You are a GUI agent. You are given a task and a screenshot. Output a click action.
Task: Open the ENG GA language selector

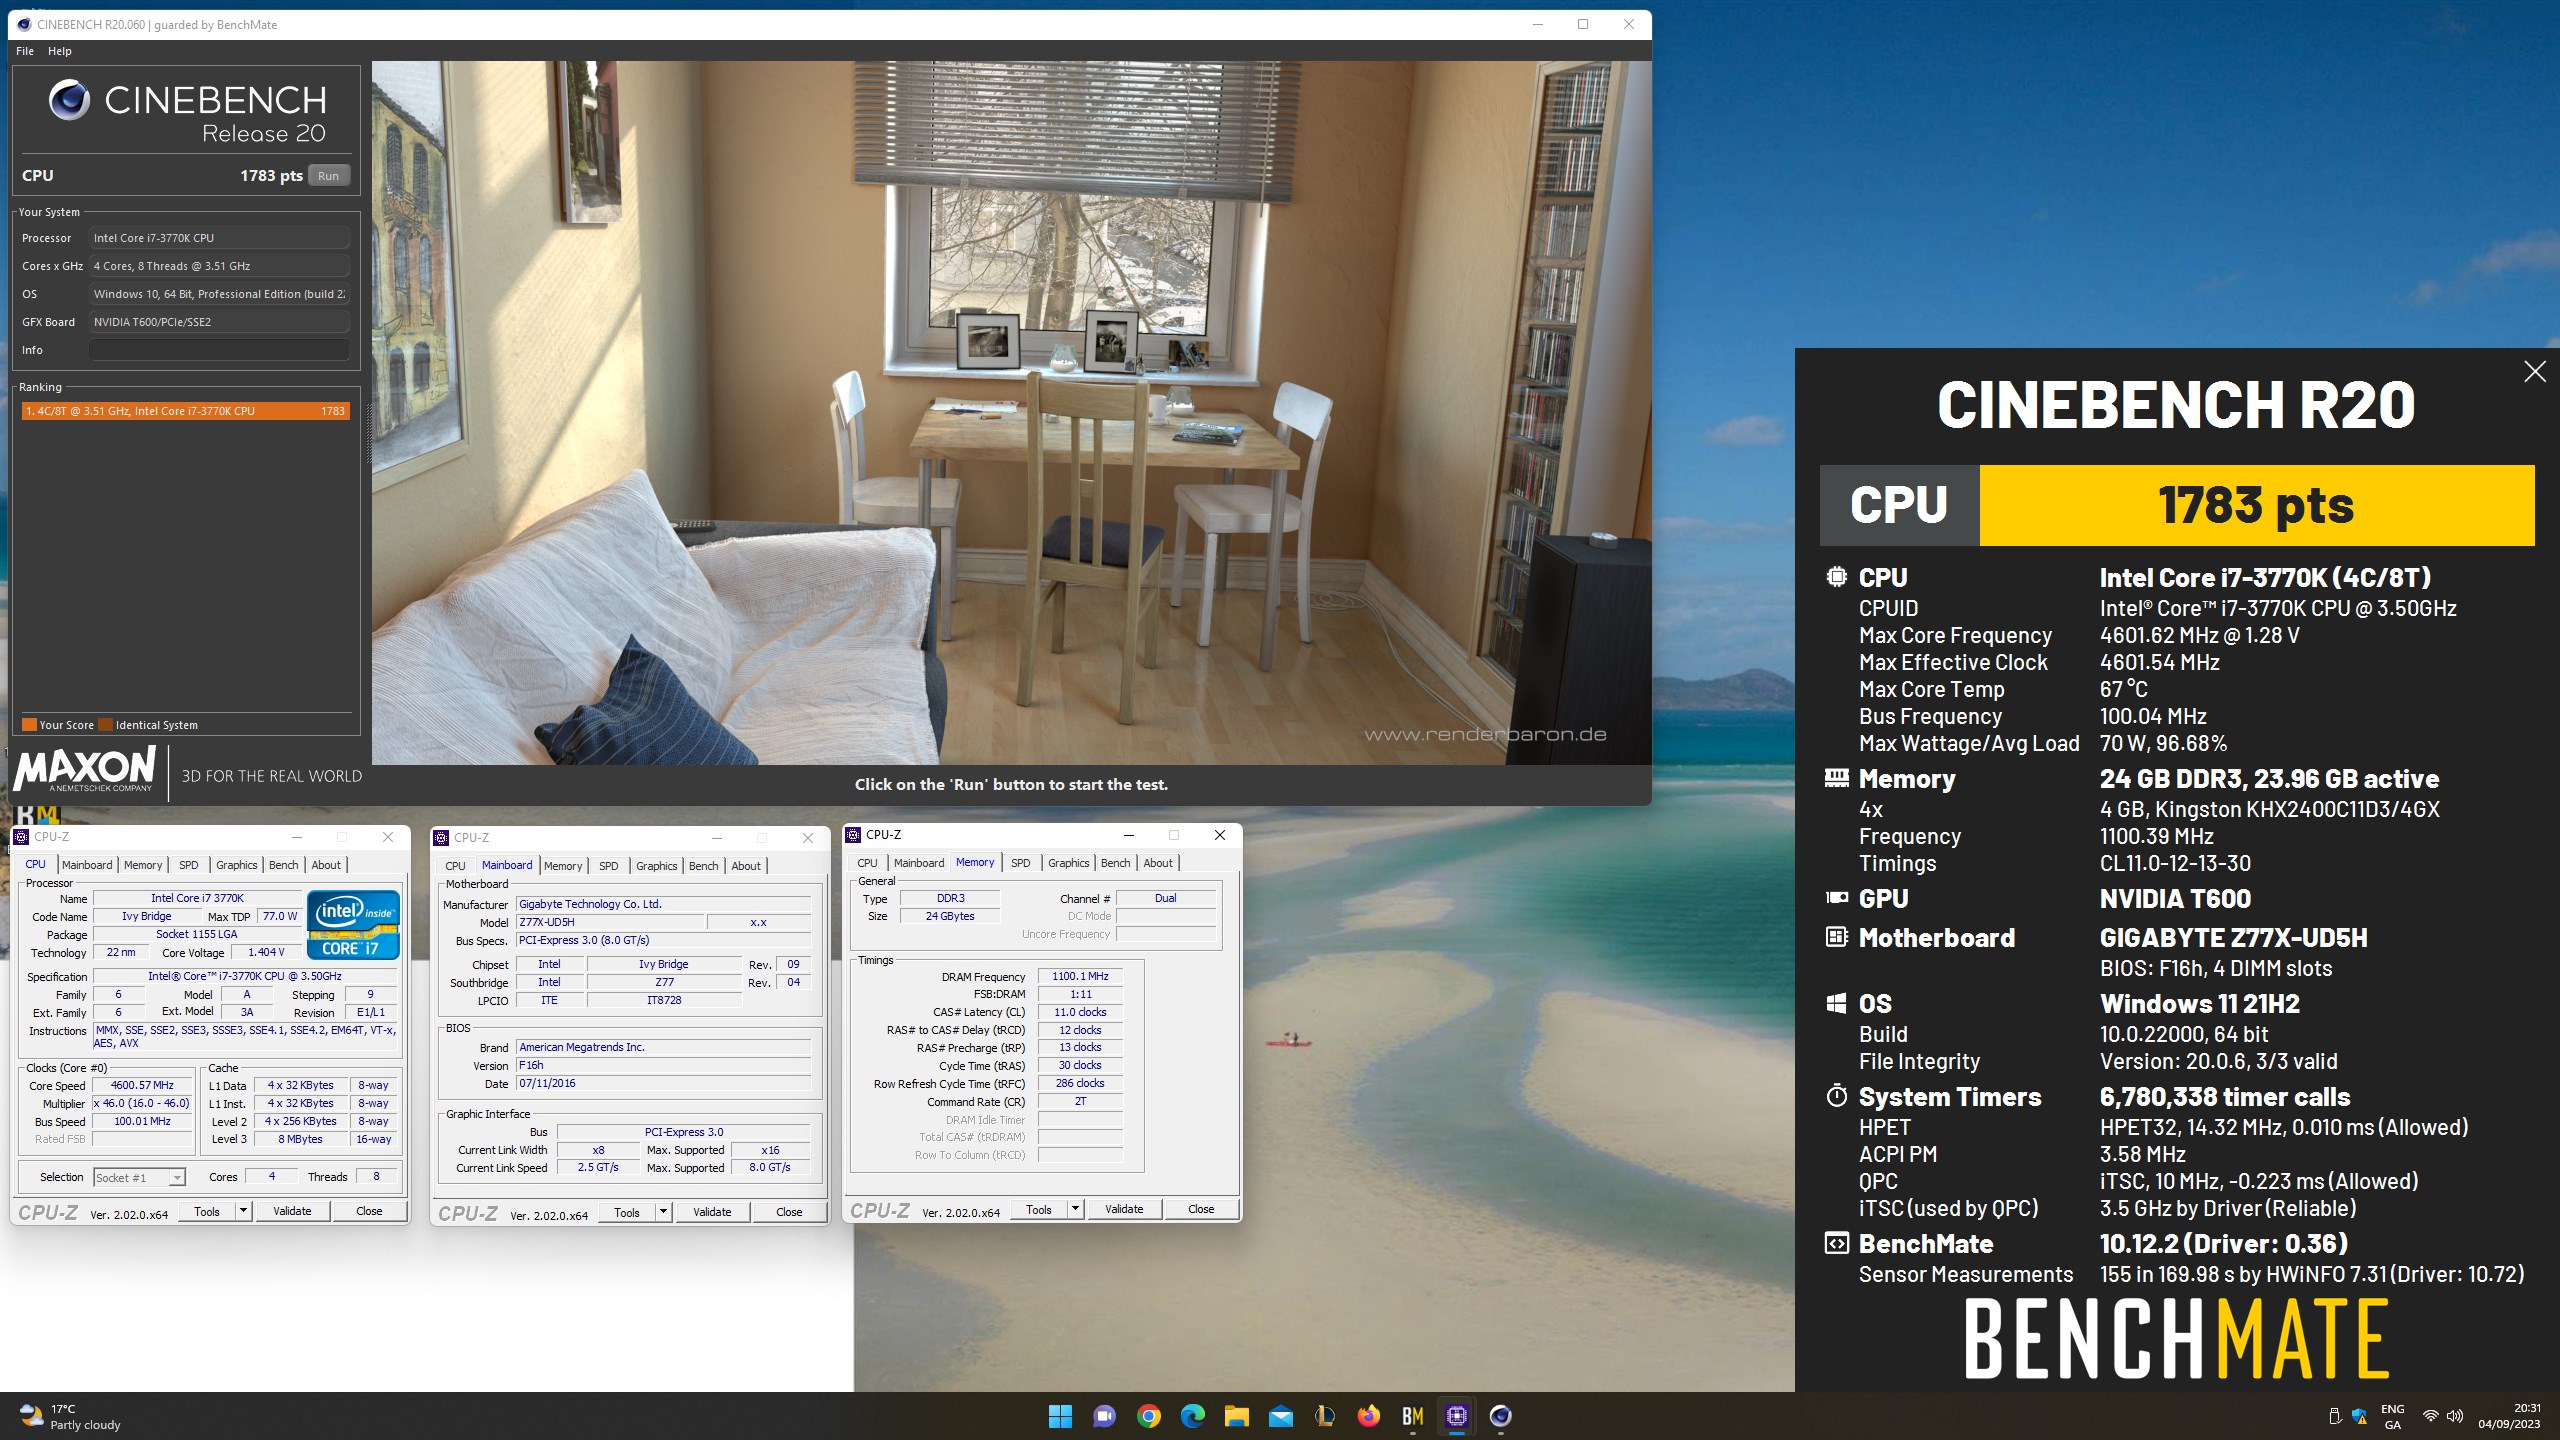coord(2393,1416)
